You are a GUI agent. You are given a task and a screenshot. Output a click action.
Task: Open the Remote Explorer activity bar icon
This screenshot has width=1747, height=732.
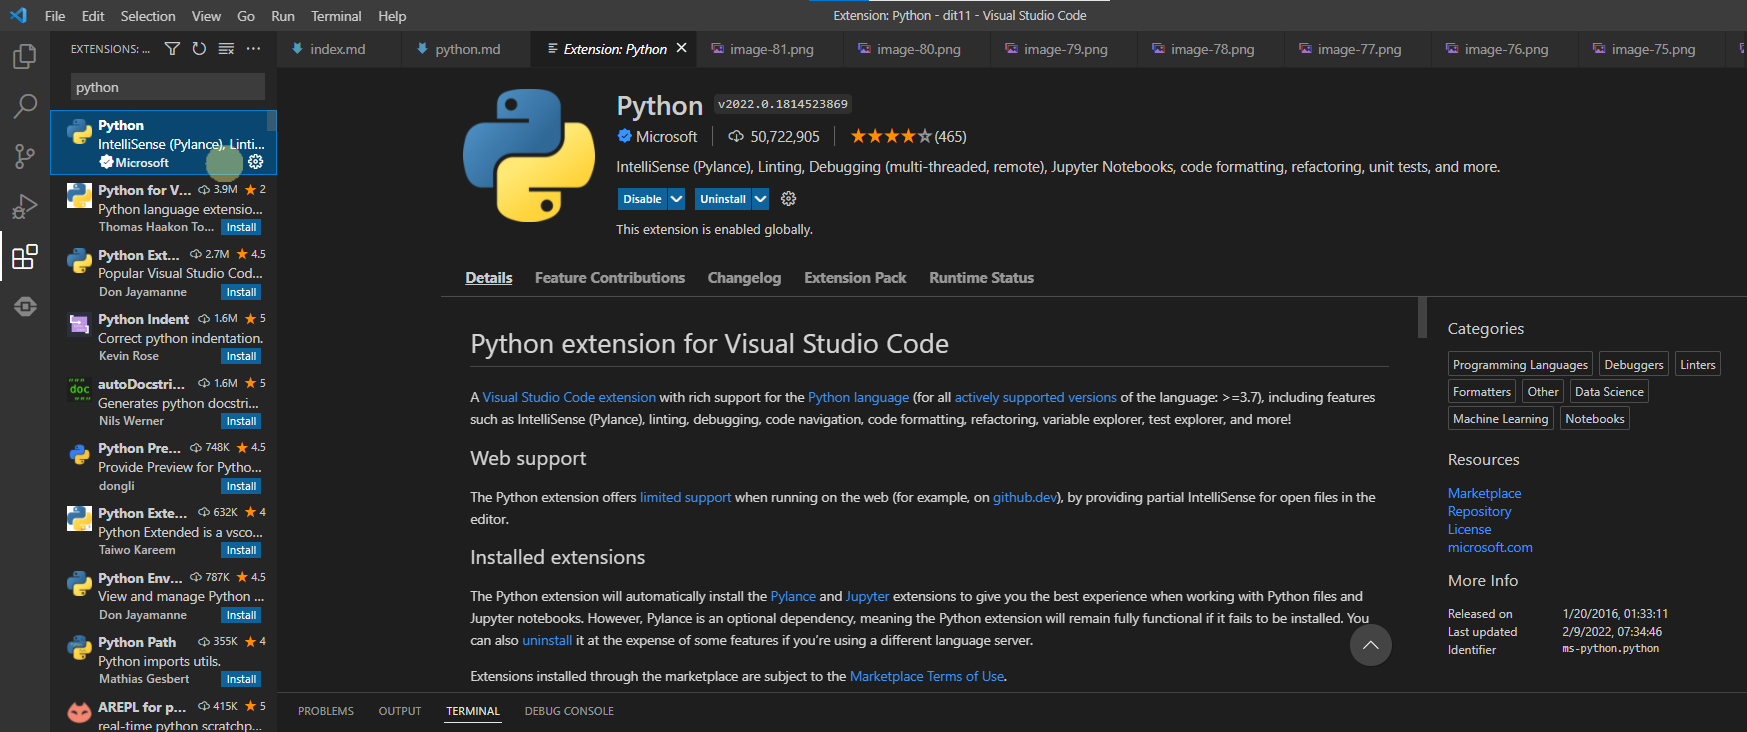tap(25, 307)
